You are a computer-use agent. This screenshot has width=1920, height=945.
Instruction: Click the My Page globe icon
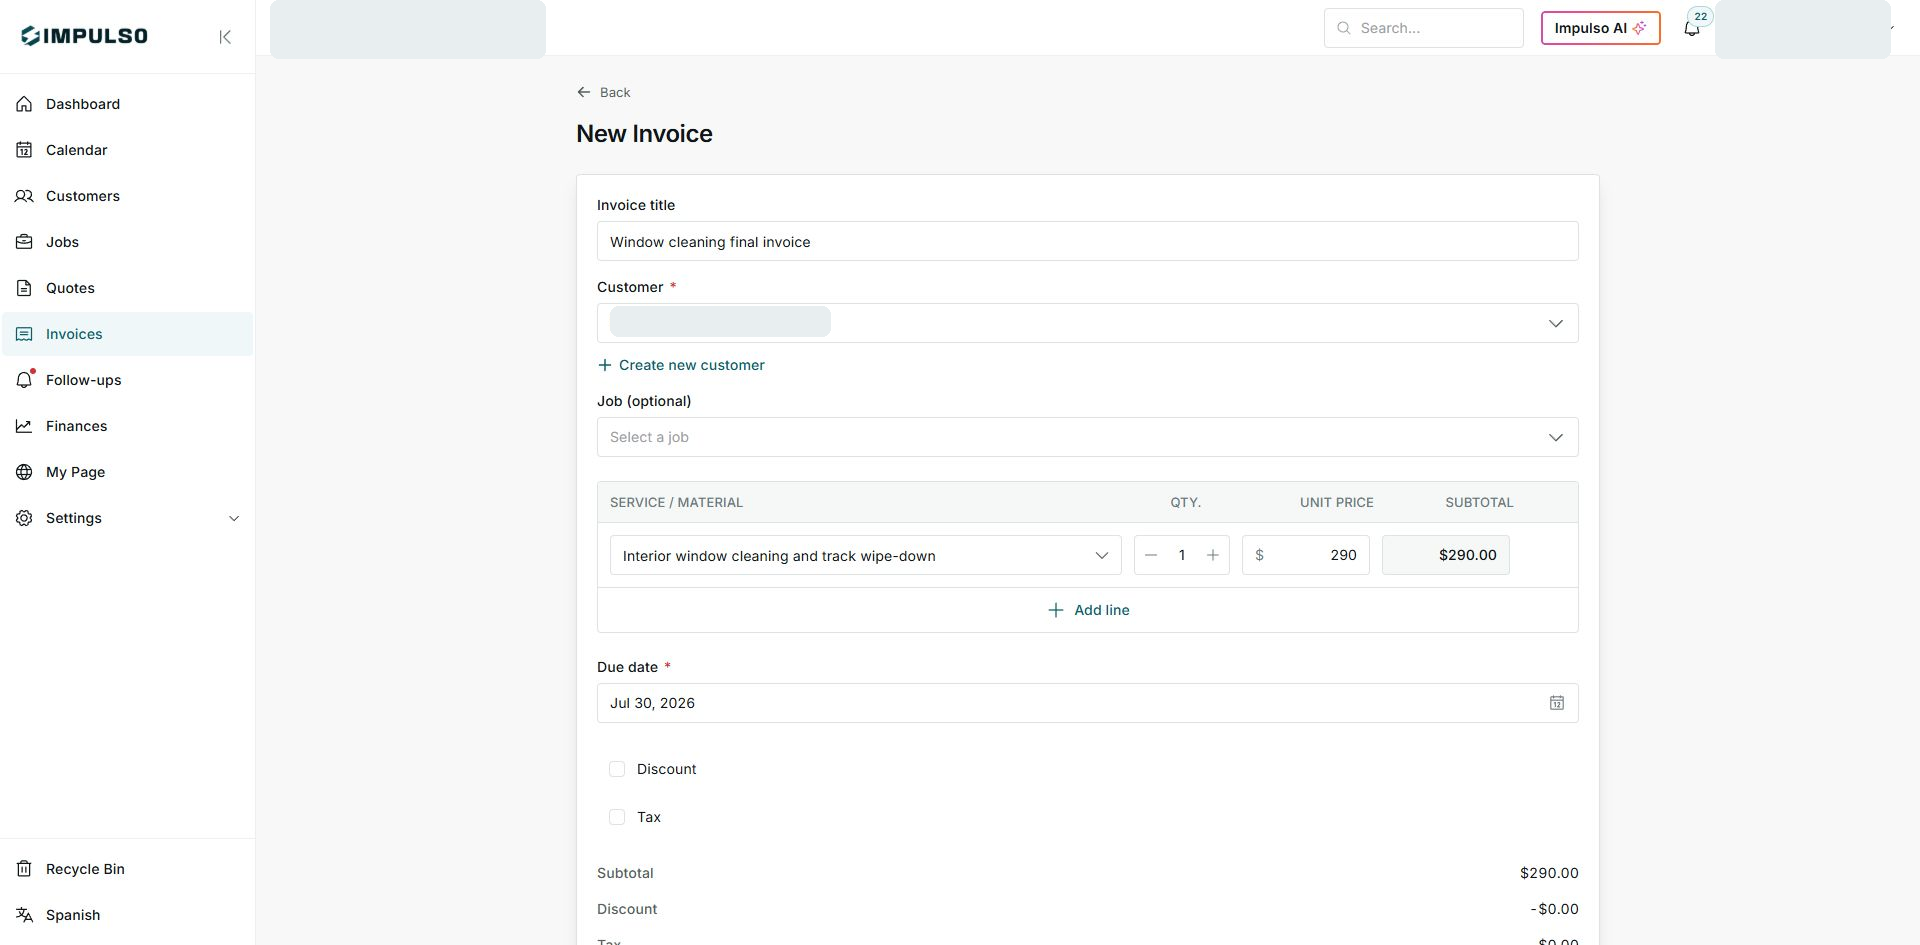[x=24, y=472]
